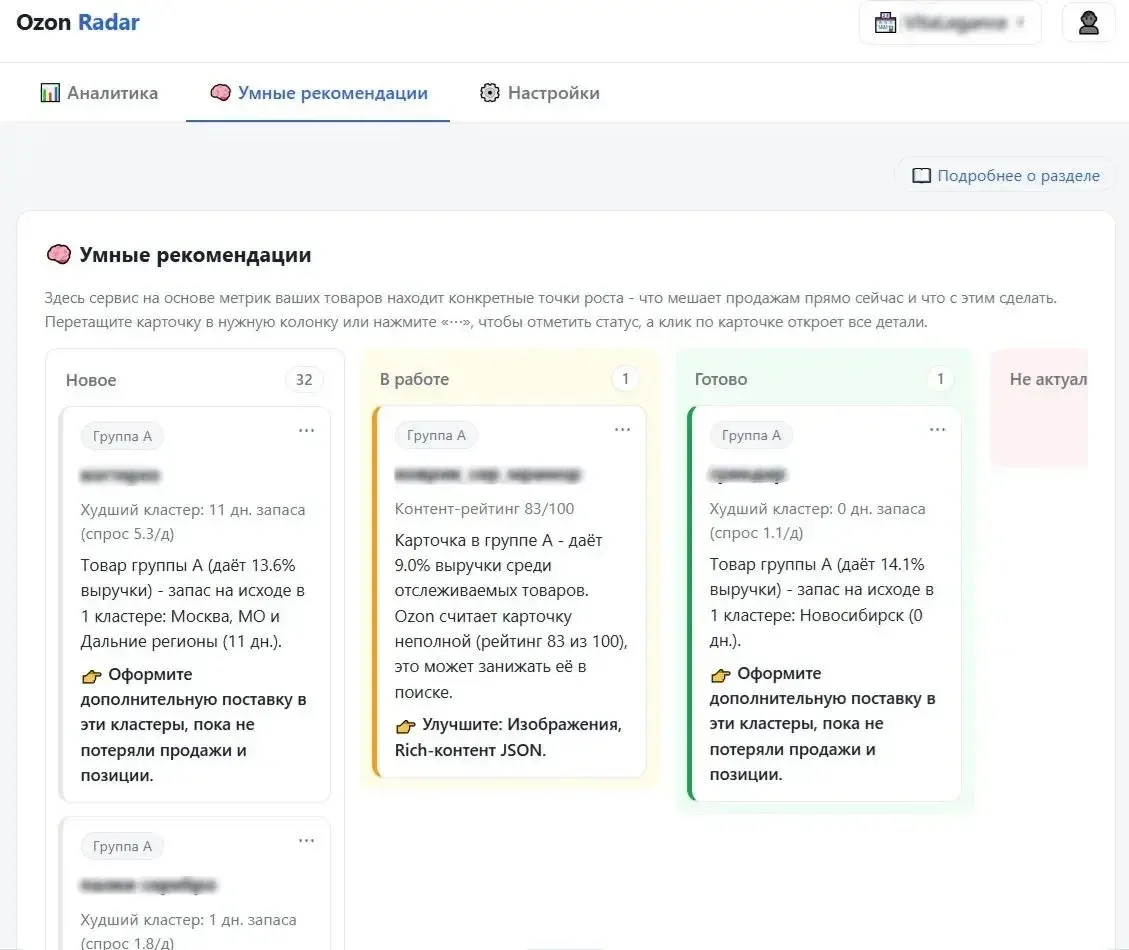Click the count badge in Готово column
The width and height of the screenshot is (1129, 950).
(x=940, y=379)
